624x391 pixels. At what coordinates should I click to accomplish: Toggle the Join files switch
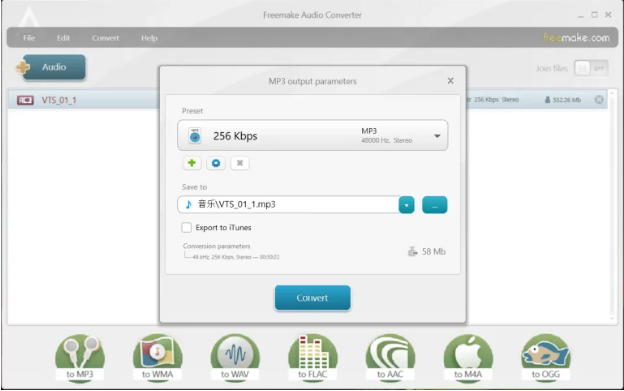click(591, 68)
